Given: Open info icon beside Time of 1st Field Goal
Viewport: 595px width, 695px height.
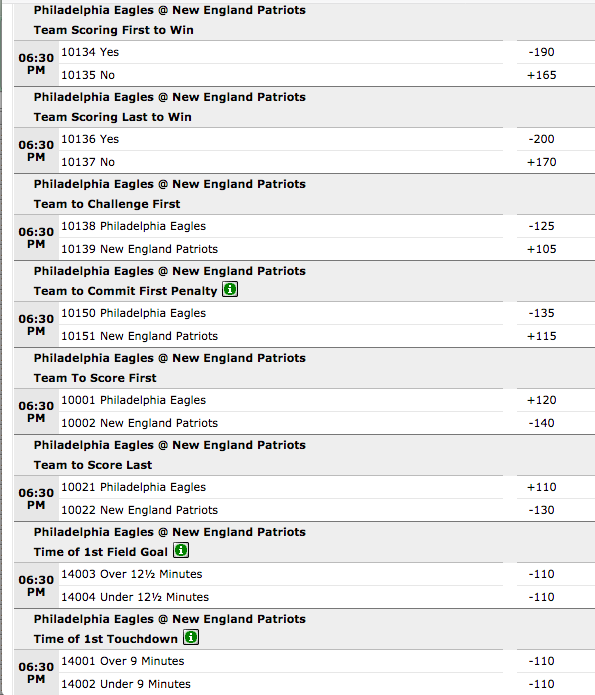Looking at the screenshot, I should [x=181, y=551].
